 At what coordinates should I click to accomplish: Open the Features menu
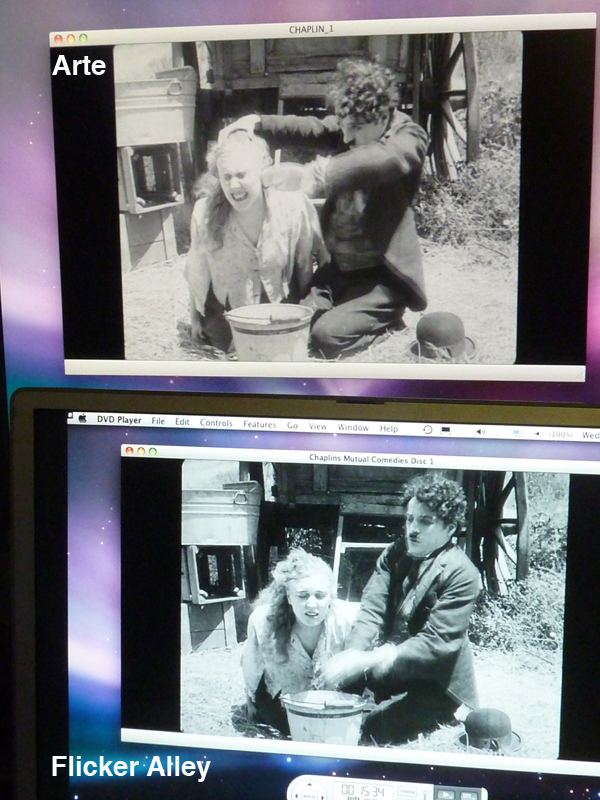coord(260,424)
